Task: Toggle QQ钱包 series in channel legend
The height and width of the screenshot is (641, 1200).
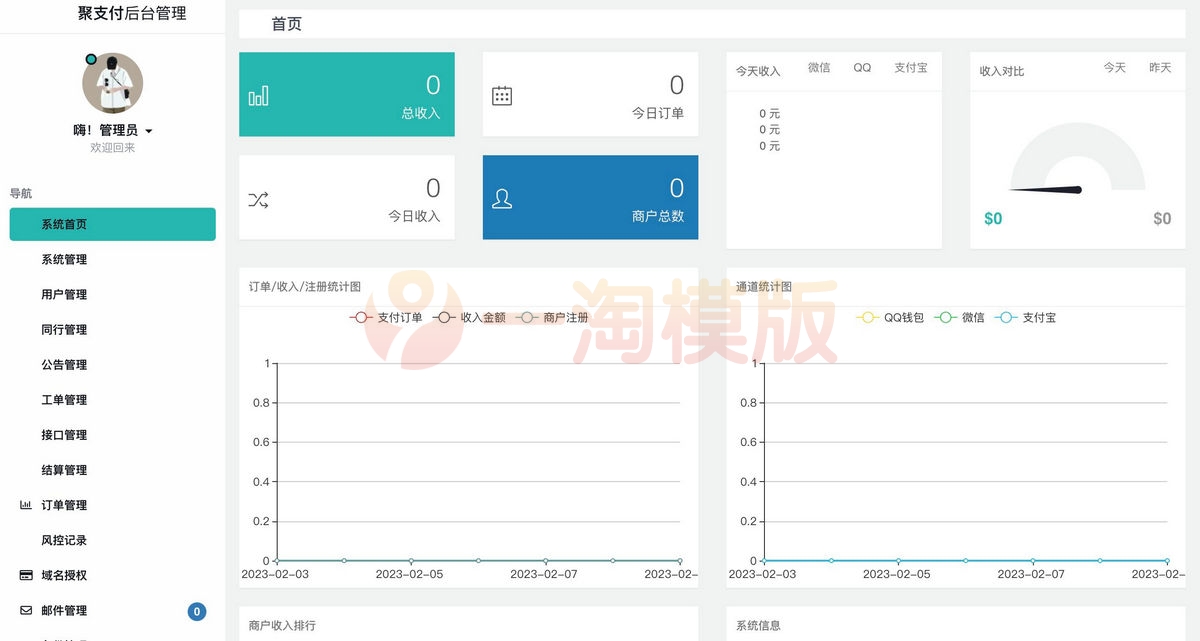Action: pos(890,317)
